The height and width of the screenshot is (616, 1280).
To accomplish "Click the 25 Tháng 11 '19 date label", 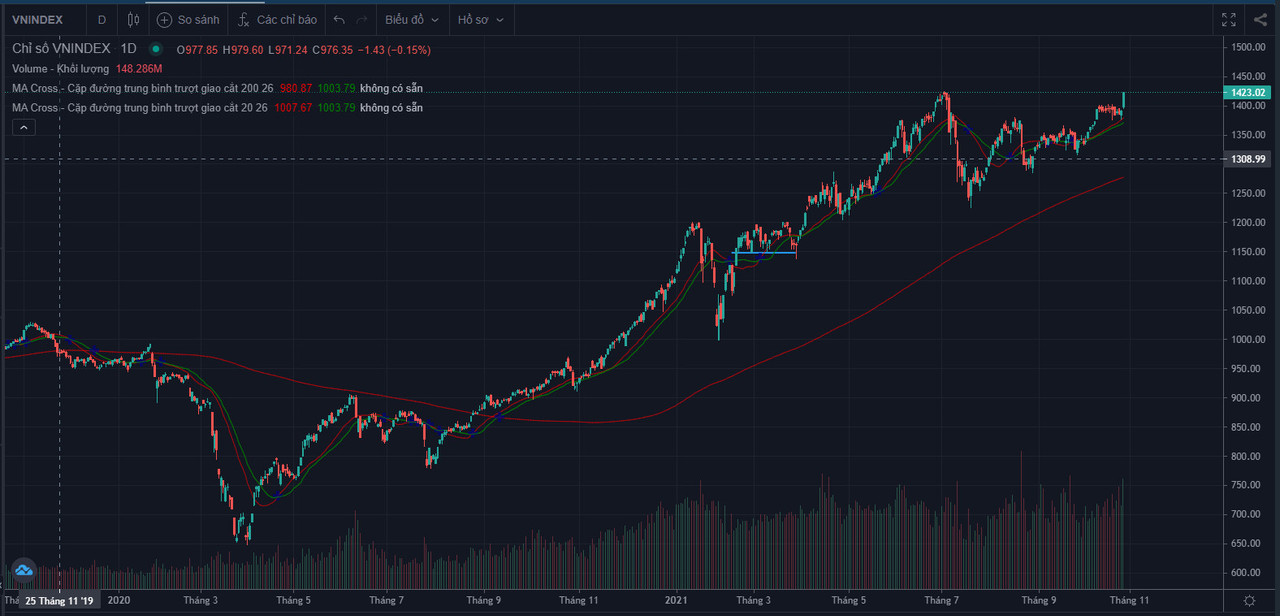I will (60, 601).
